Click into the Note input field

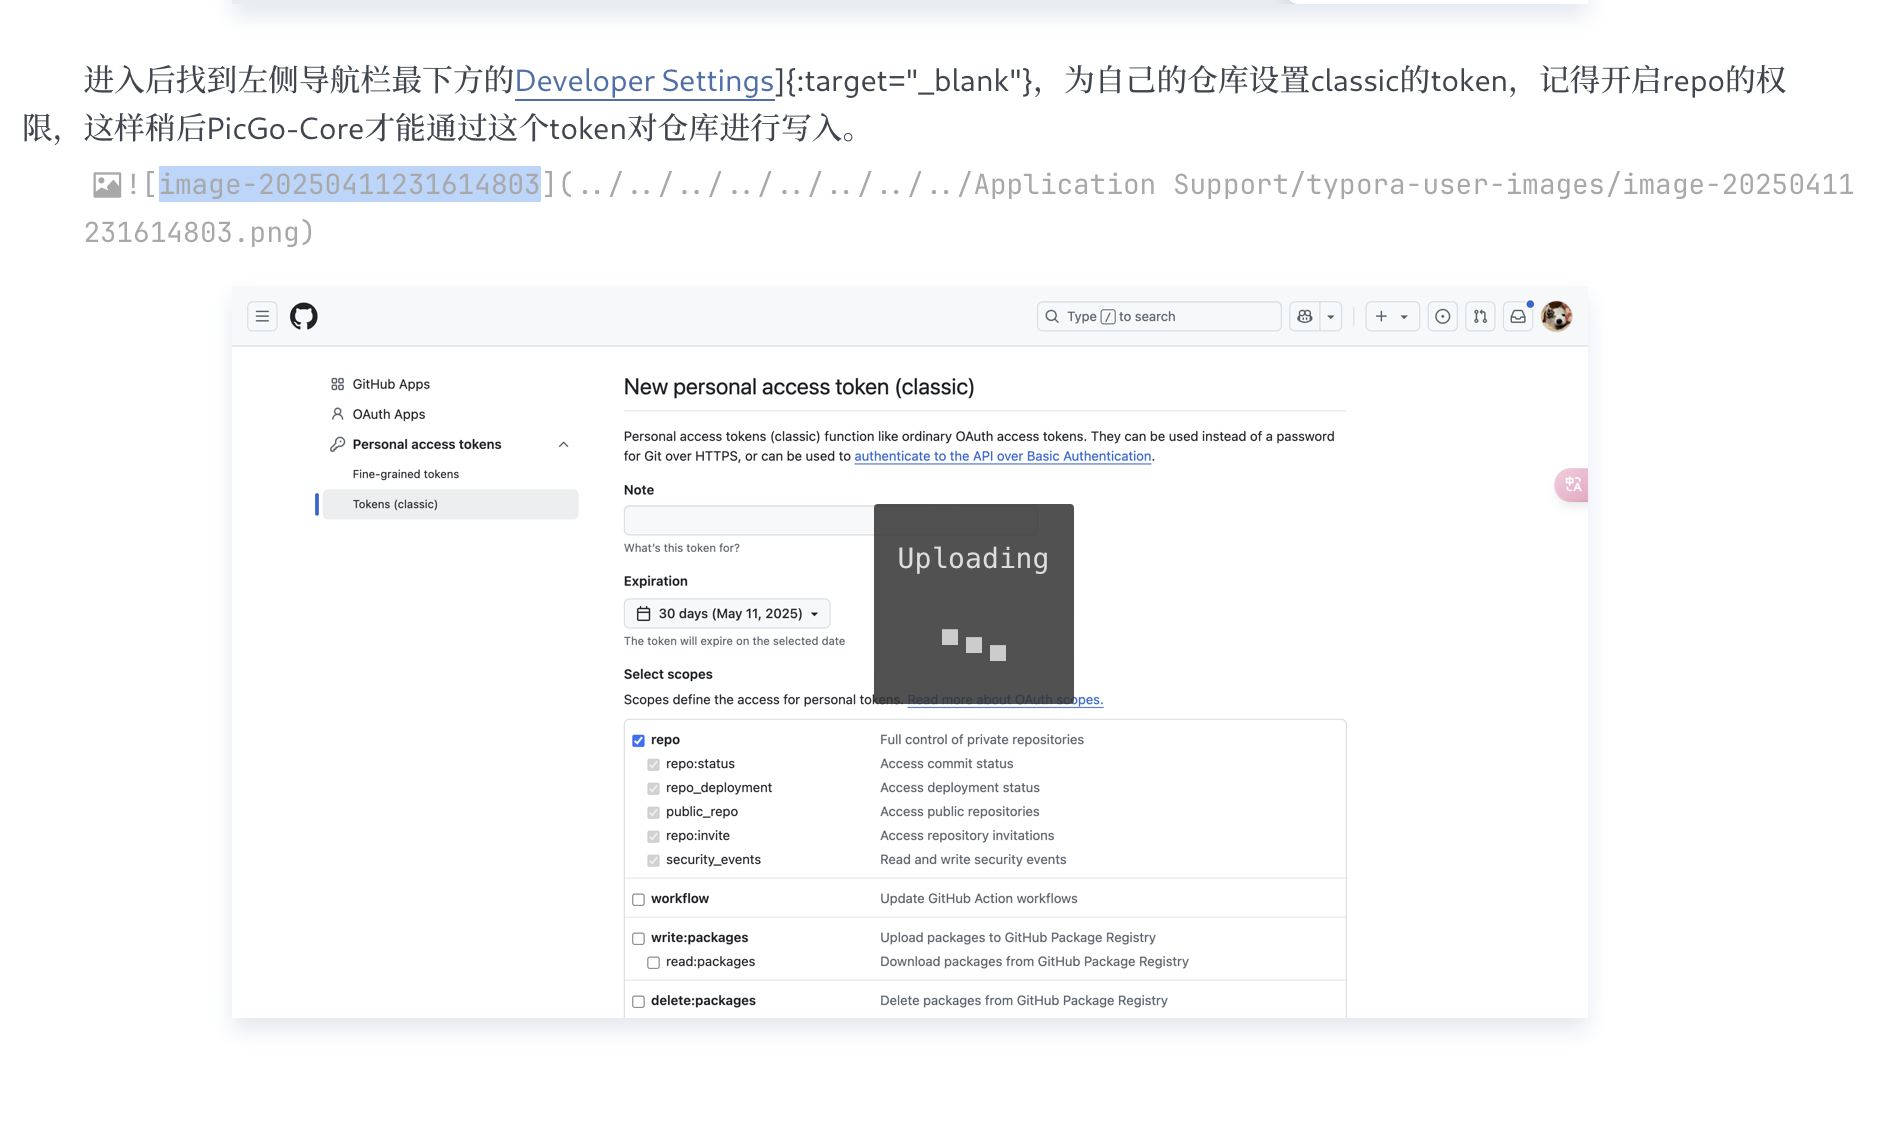[x=830, y=520]
